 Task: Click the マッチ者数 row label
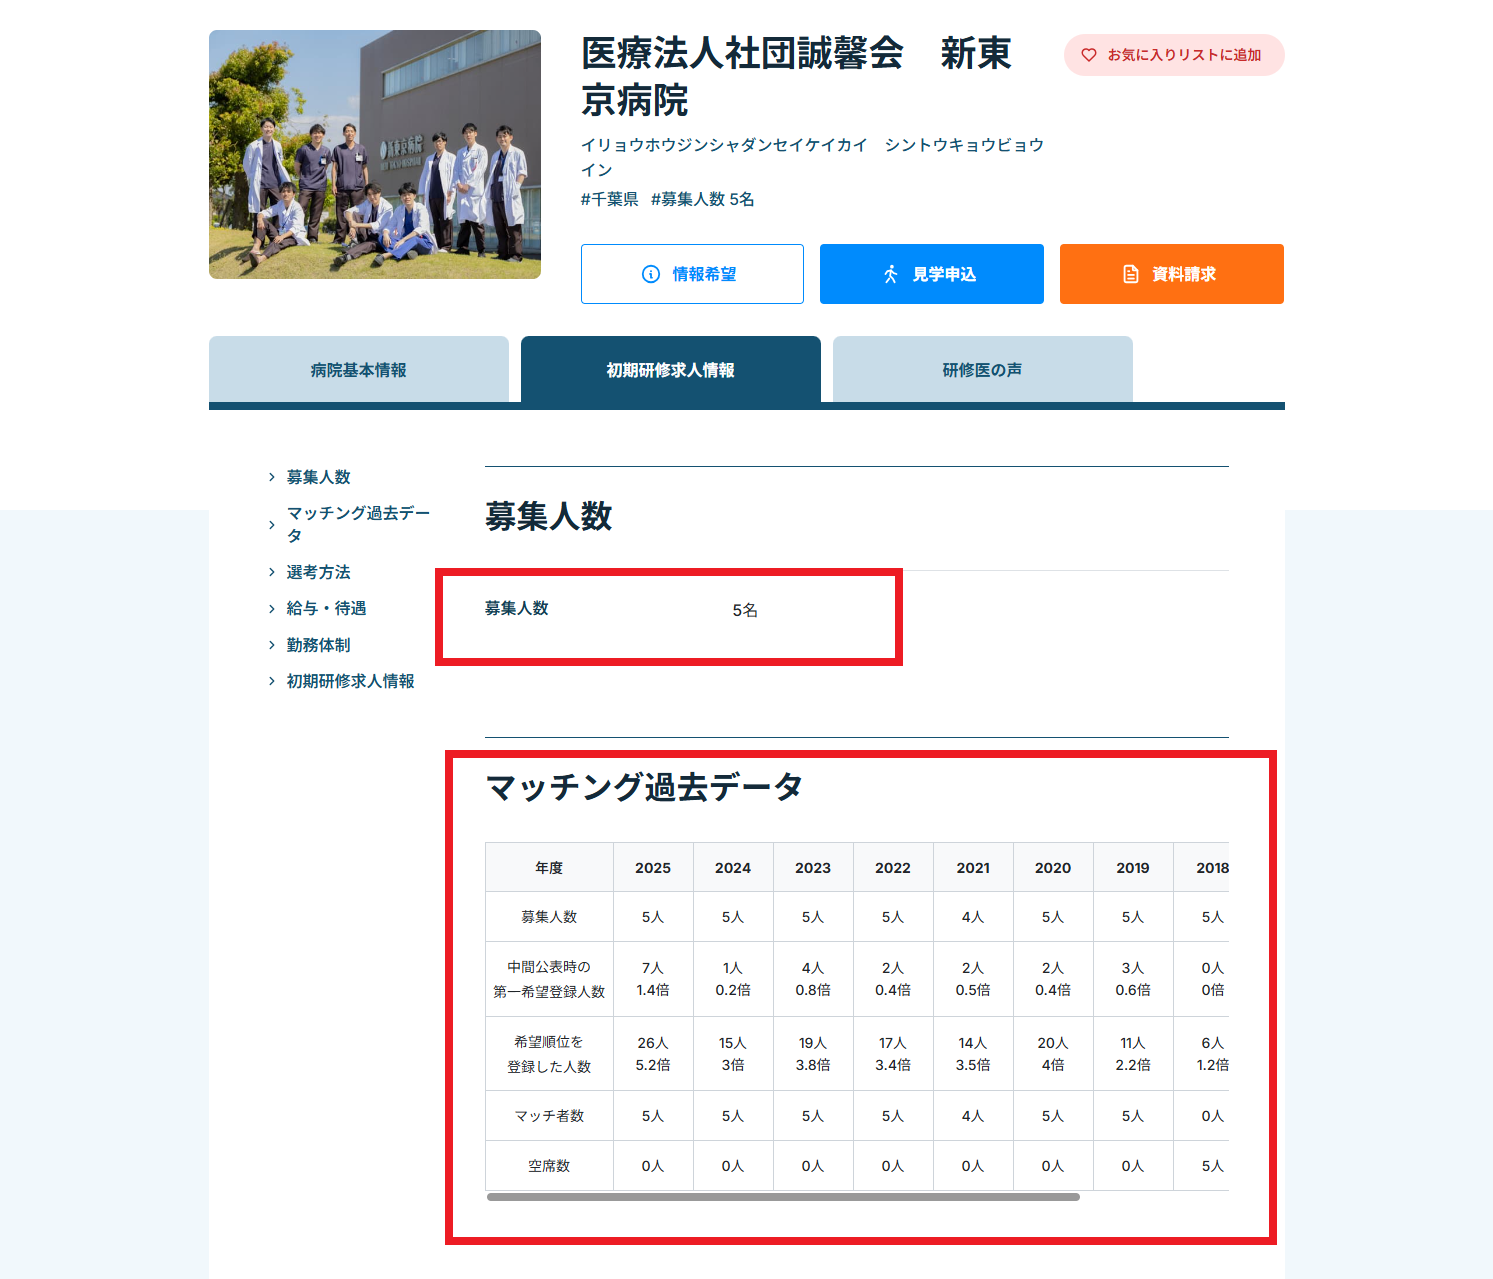(x=549, y=1116)
